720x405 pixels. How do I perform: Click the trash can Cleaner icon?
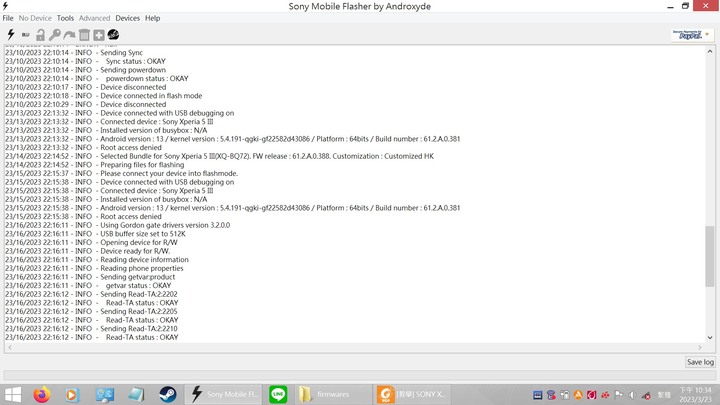point(84,35)
